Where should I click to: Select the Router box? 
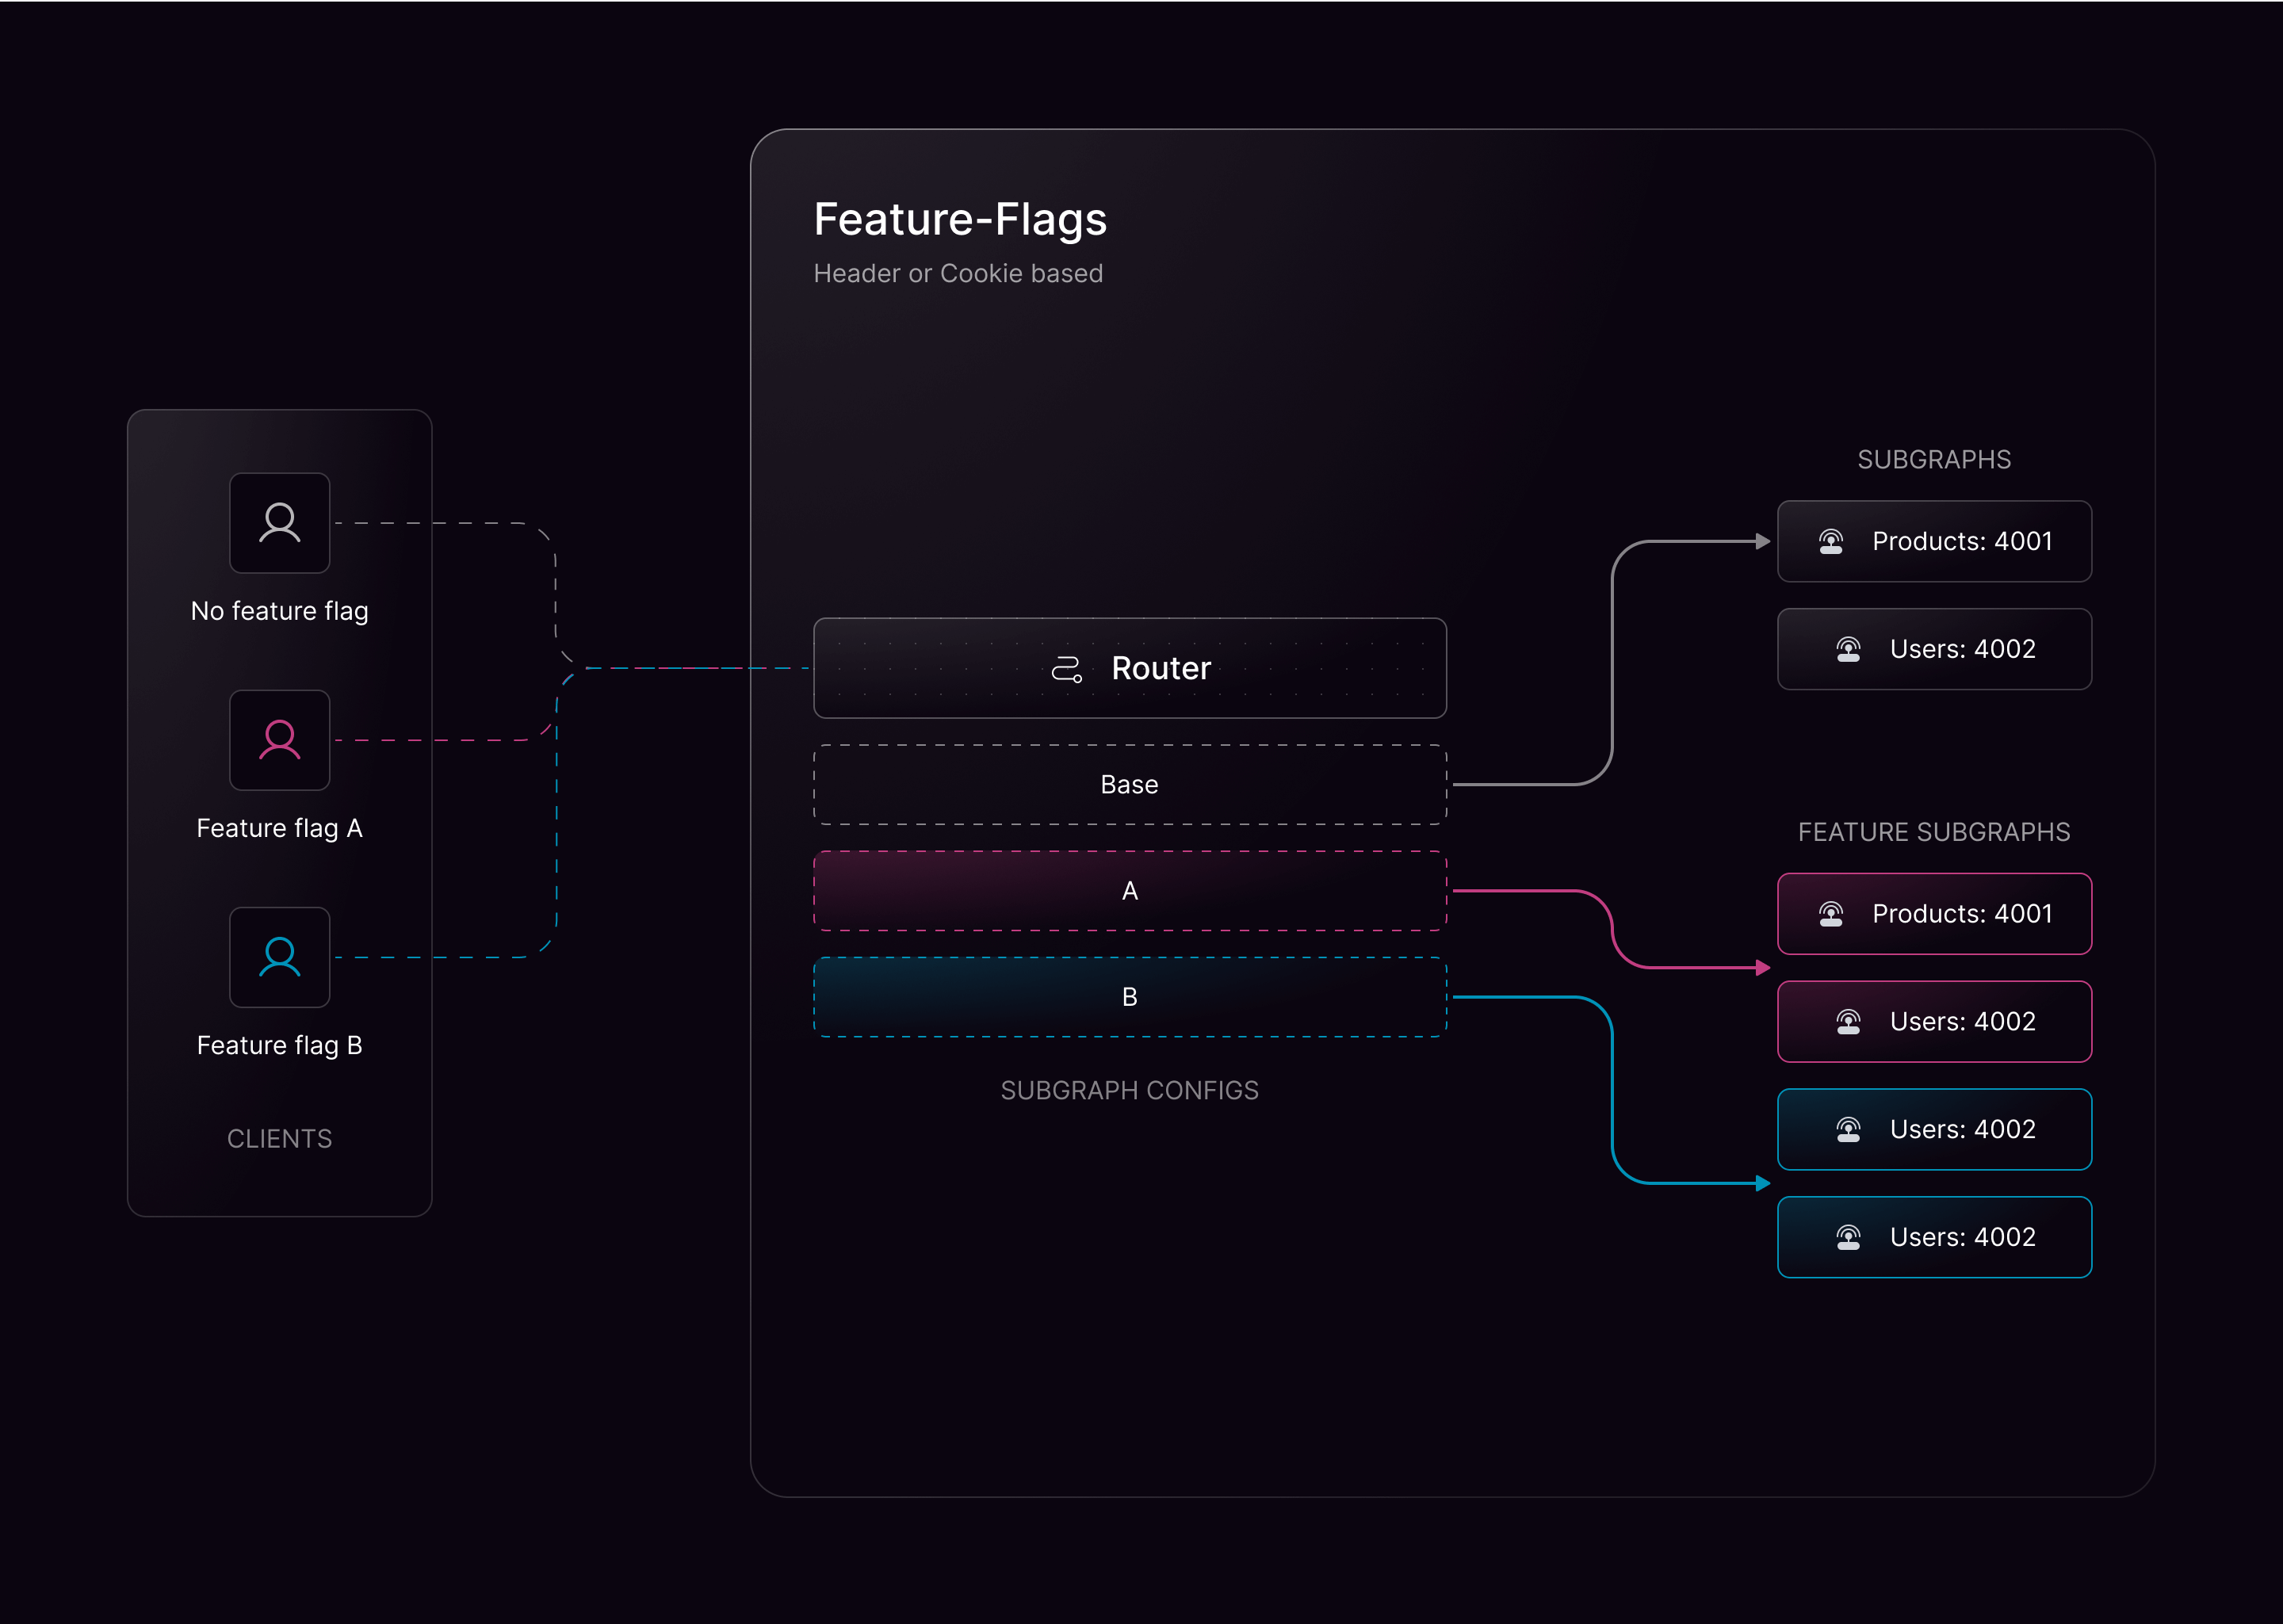coord(1129,668)
